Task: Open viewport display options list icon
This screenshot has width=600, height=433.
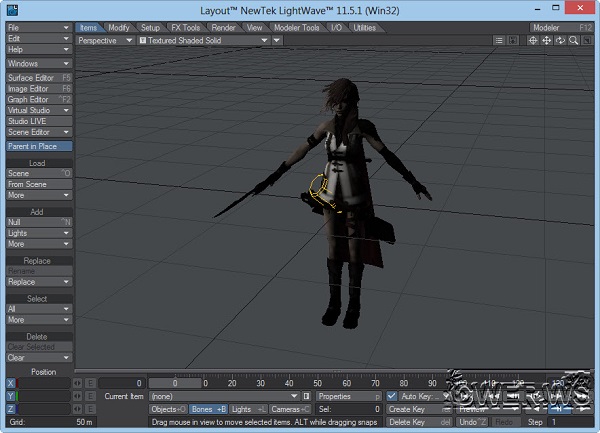Action: coord(499,41)
